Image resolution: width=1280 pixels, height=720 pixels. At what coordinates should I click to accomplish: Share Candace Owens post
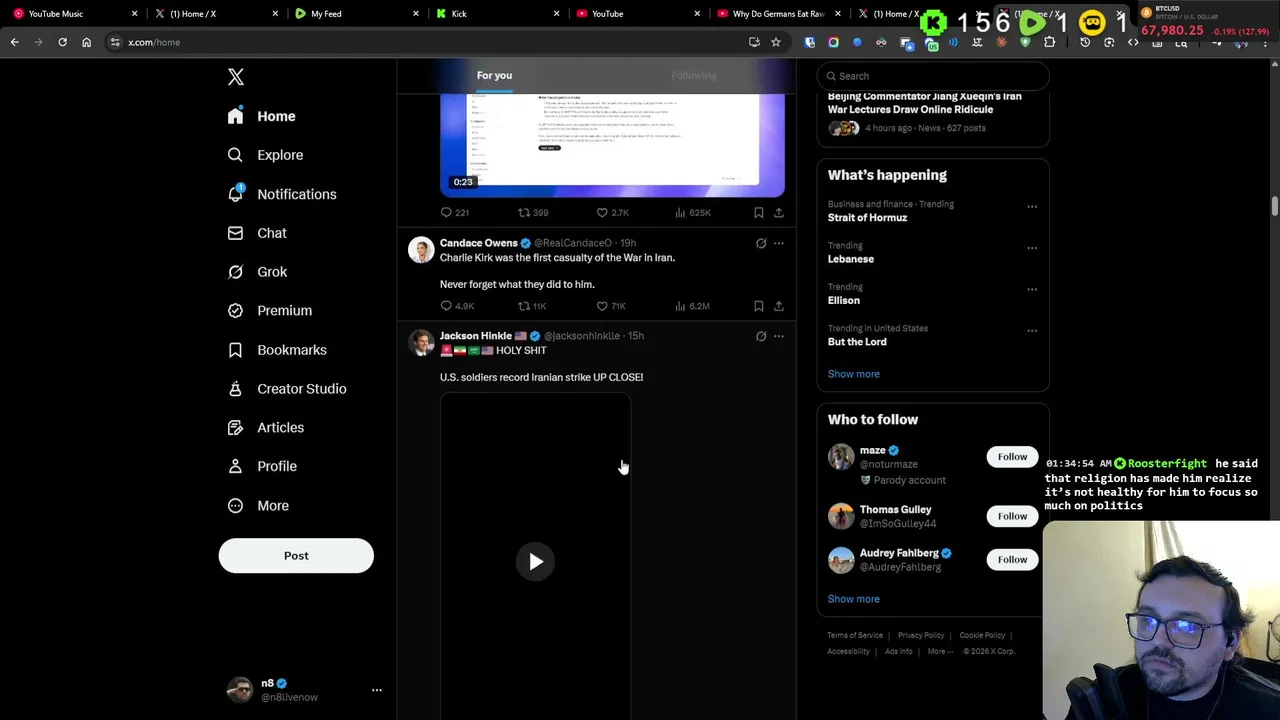pyautogui.click(x=779, y=306)
